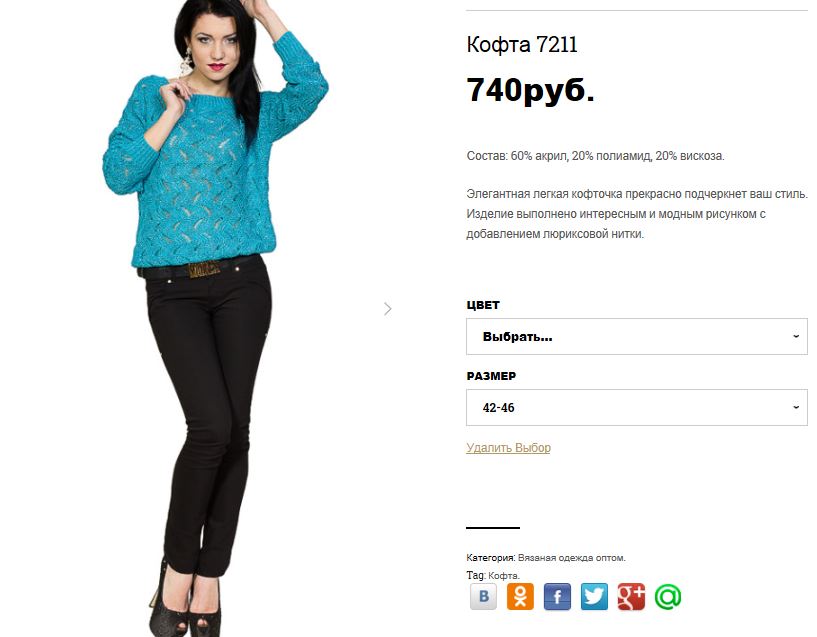Click the ЦВЕТ field label
The height and width of the screenshot is (637, 817).
(x=483, y=305)
